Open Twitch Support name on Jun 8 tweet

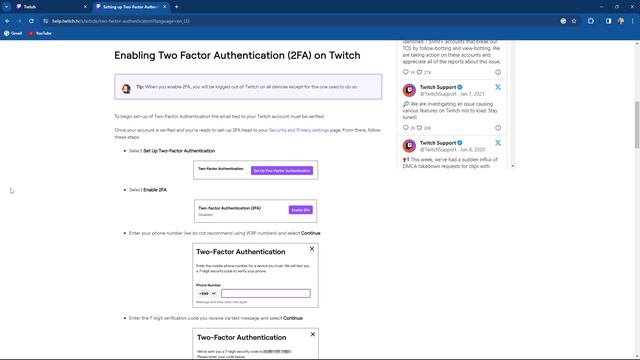pyautogui.click(x=438, y=143)
